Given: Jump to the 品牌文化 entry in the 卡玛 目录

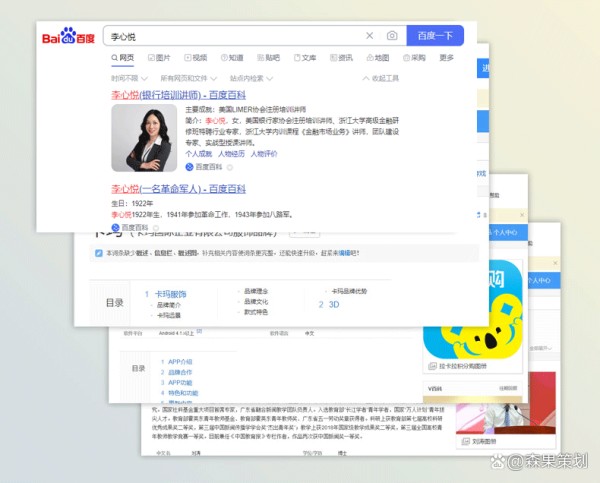Looking at the screenshot, I should pyautogui.click(x=256, y=302).
